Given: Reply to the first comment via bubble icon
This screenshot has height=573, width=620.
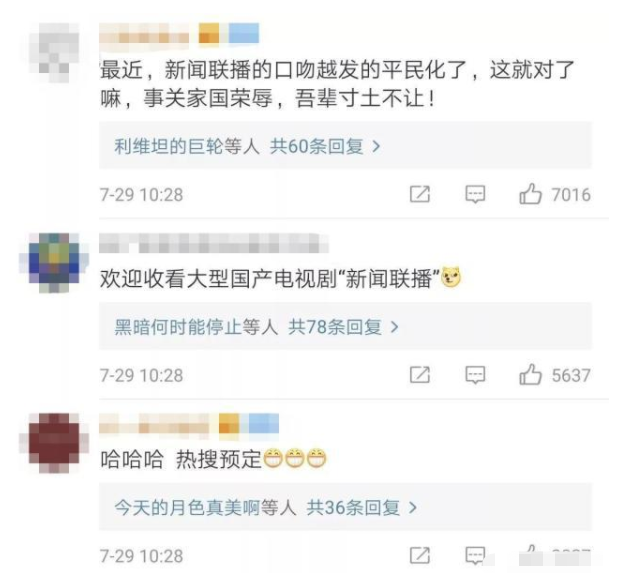Looking at the screenshot, I should [x=475, y=194].
